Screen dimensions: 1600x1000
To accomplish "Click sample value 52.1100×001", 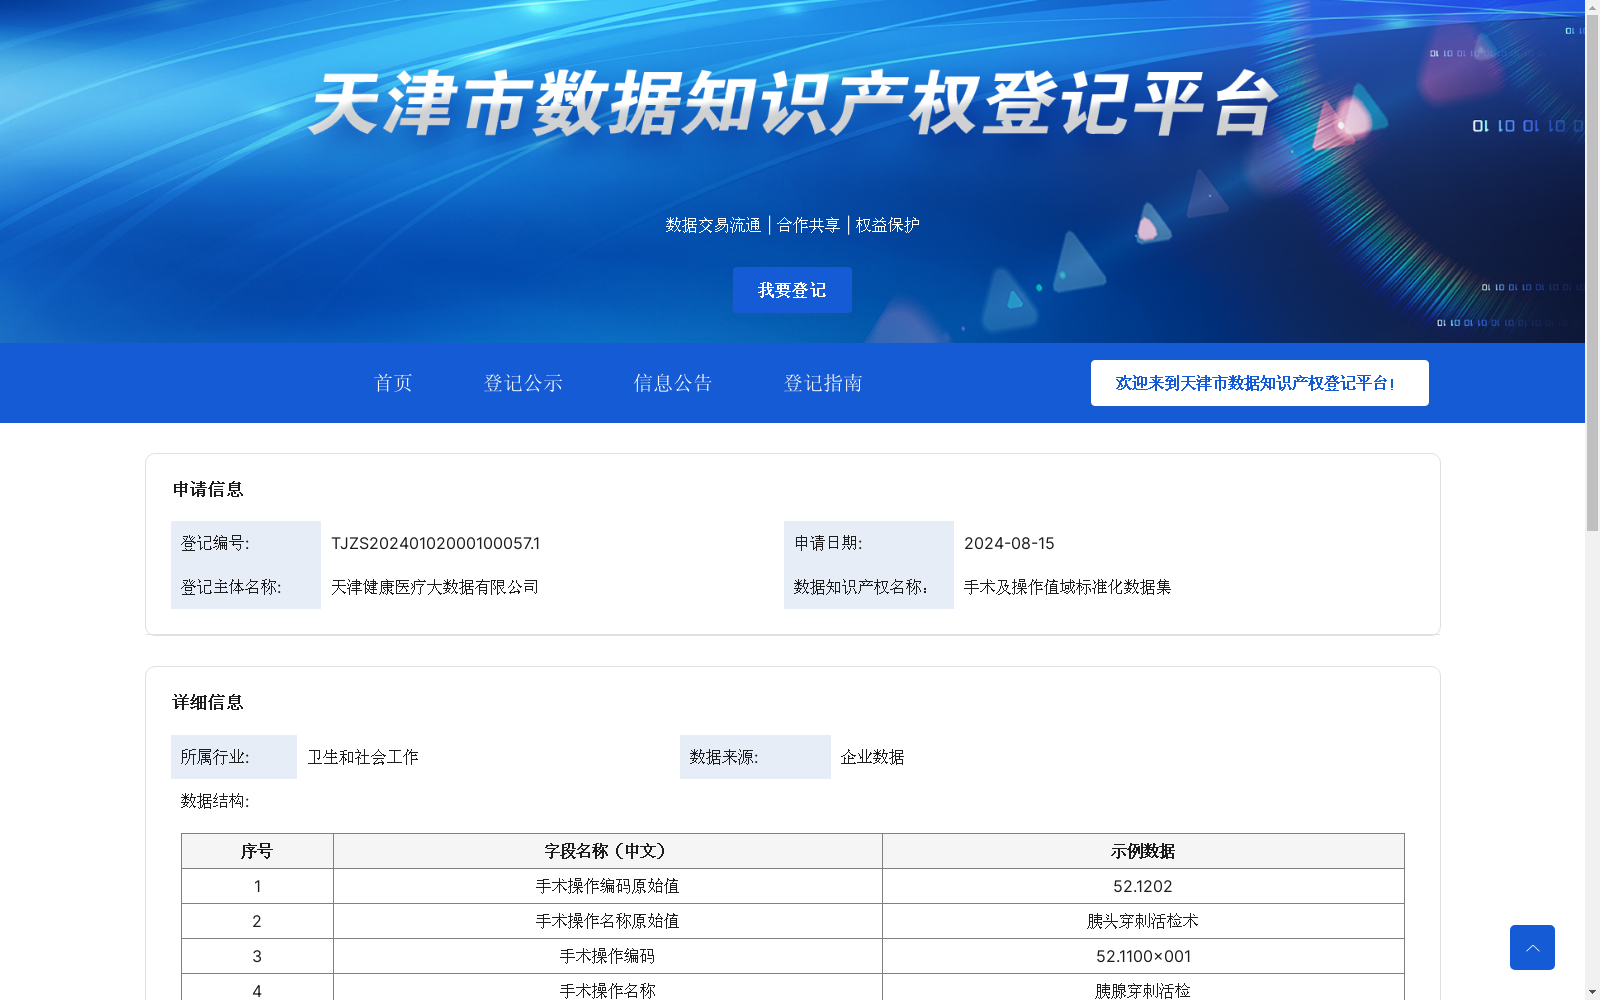I will 1143,956.
